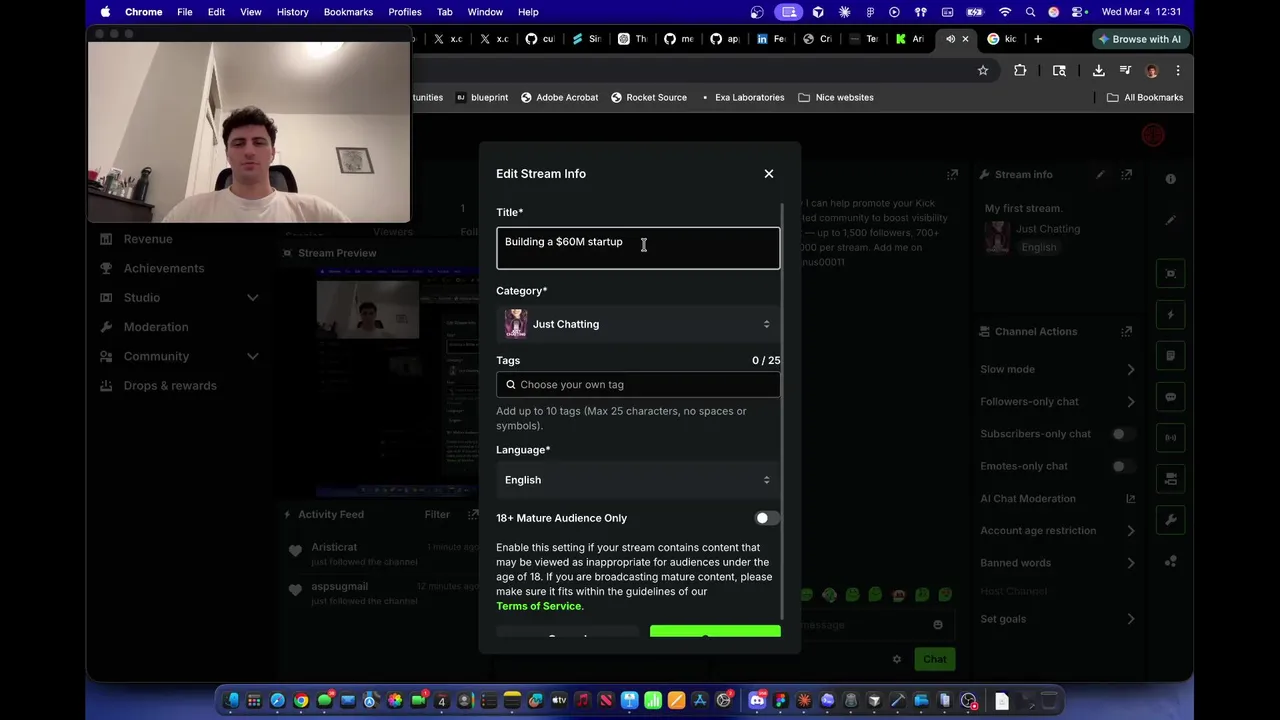Viewport: 1280px width, 720px height.
Task: Switch to the LinkedIn tab
Action: click(771, 39)
